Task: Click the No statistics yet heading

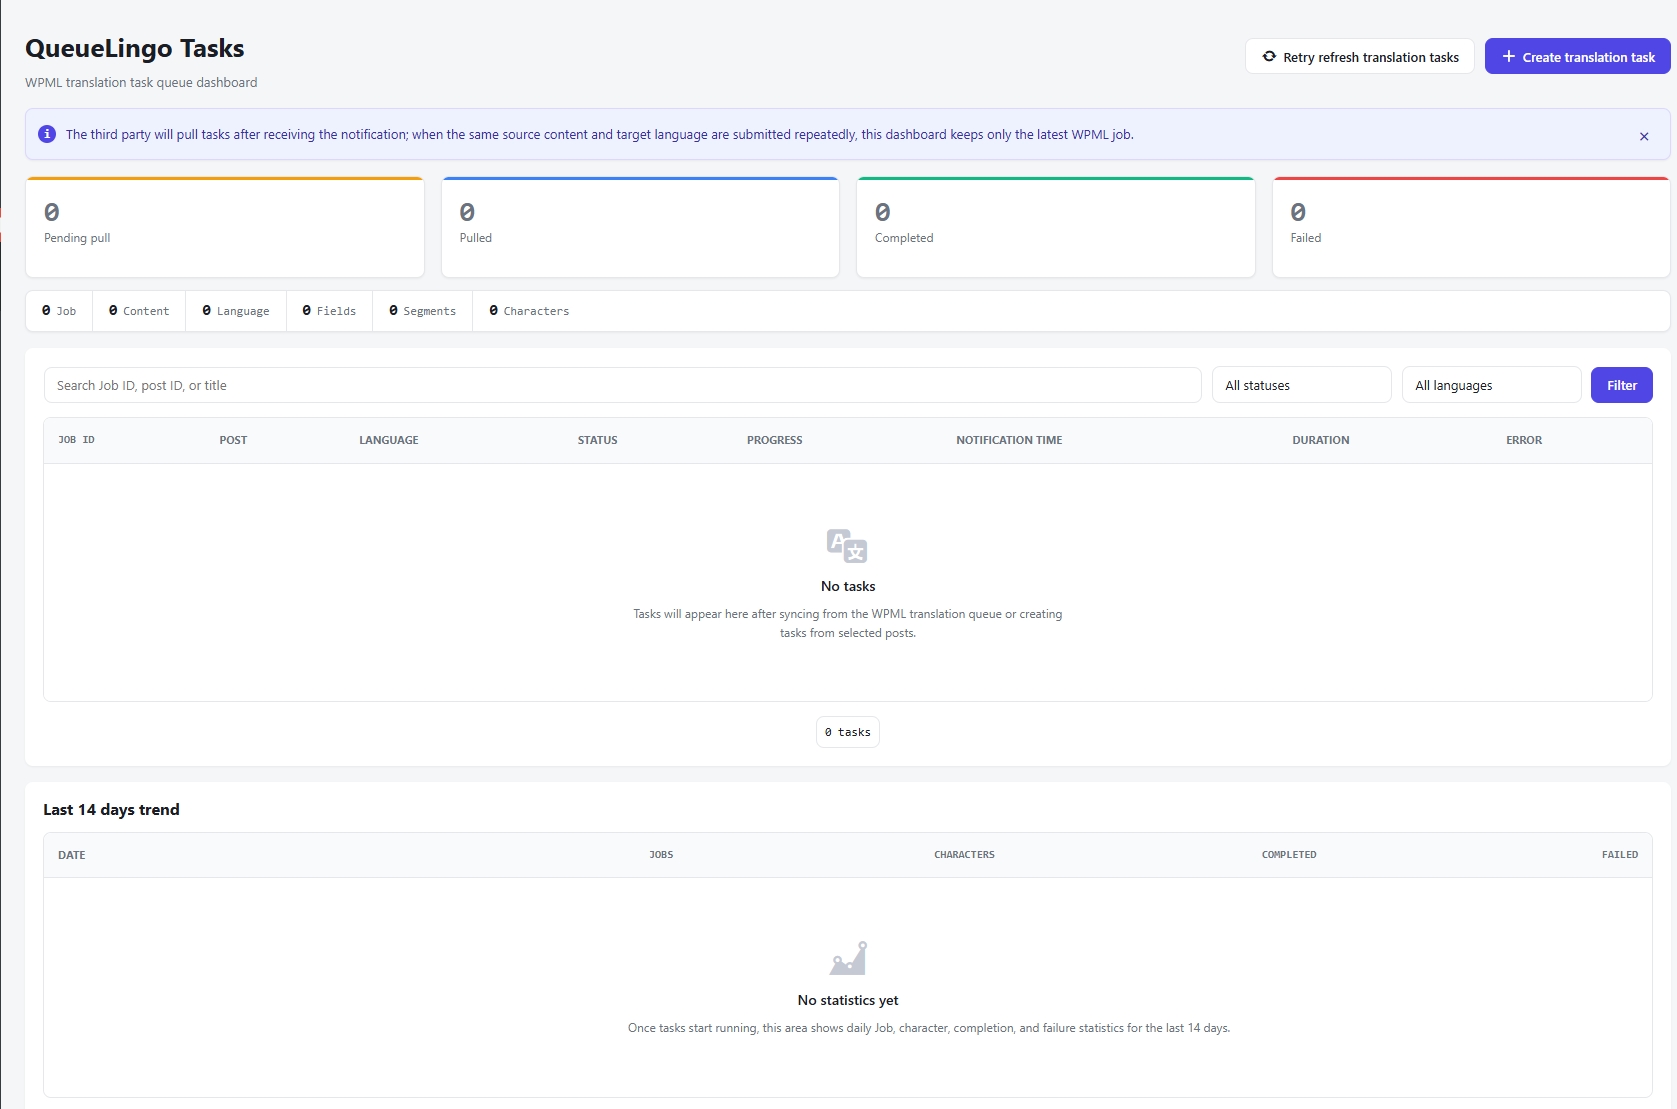Action: [x=848, y=1000]
